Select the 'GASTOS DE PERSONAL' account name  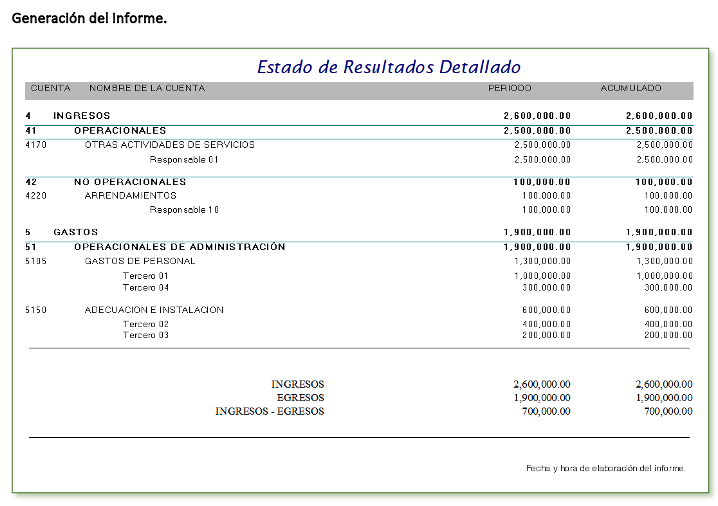tap(140, 261)
